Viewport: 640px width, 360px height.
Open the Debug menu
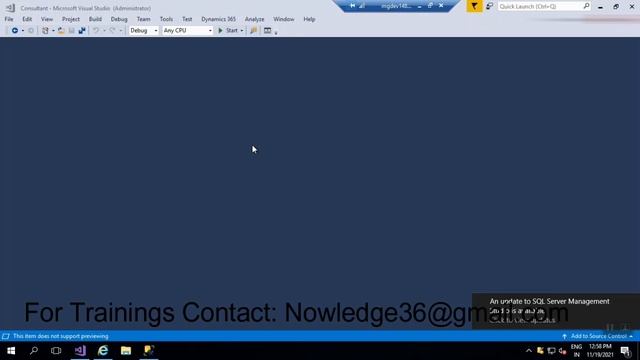coord(119,19)
